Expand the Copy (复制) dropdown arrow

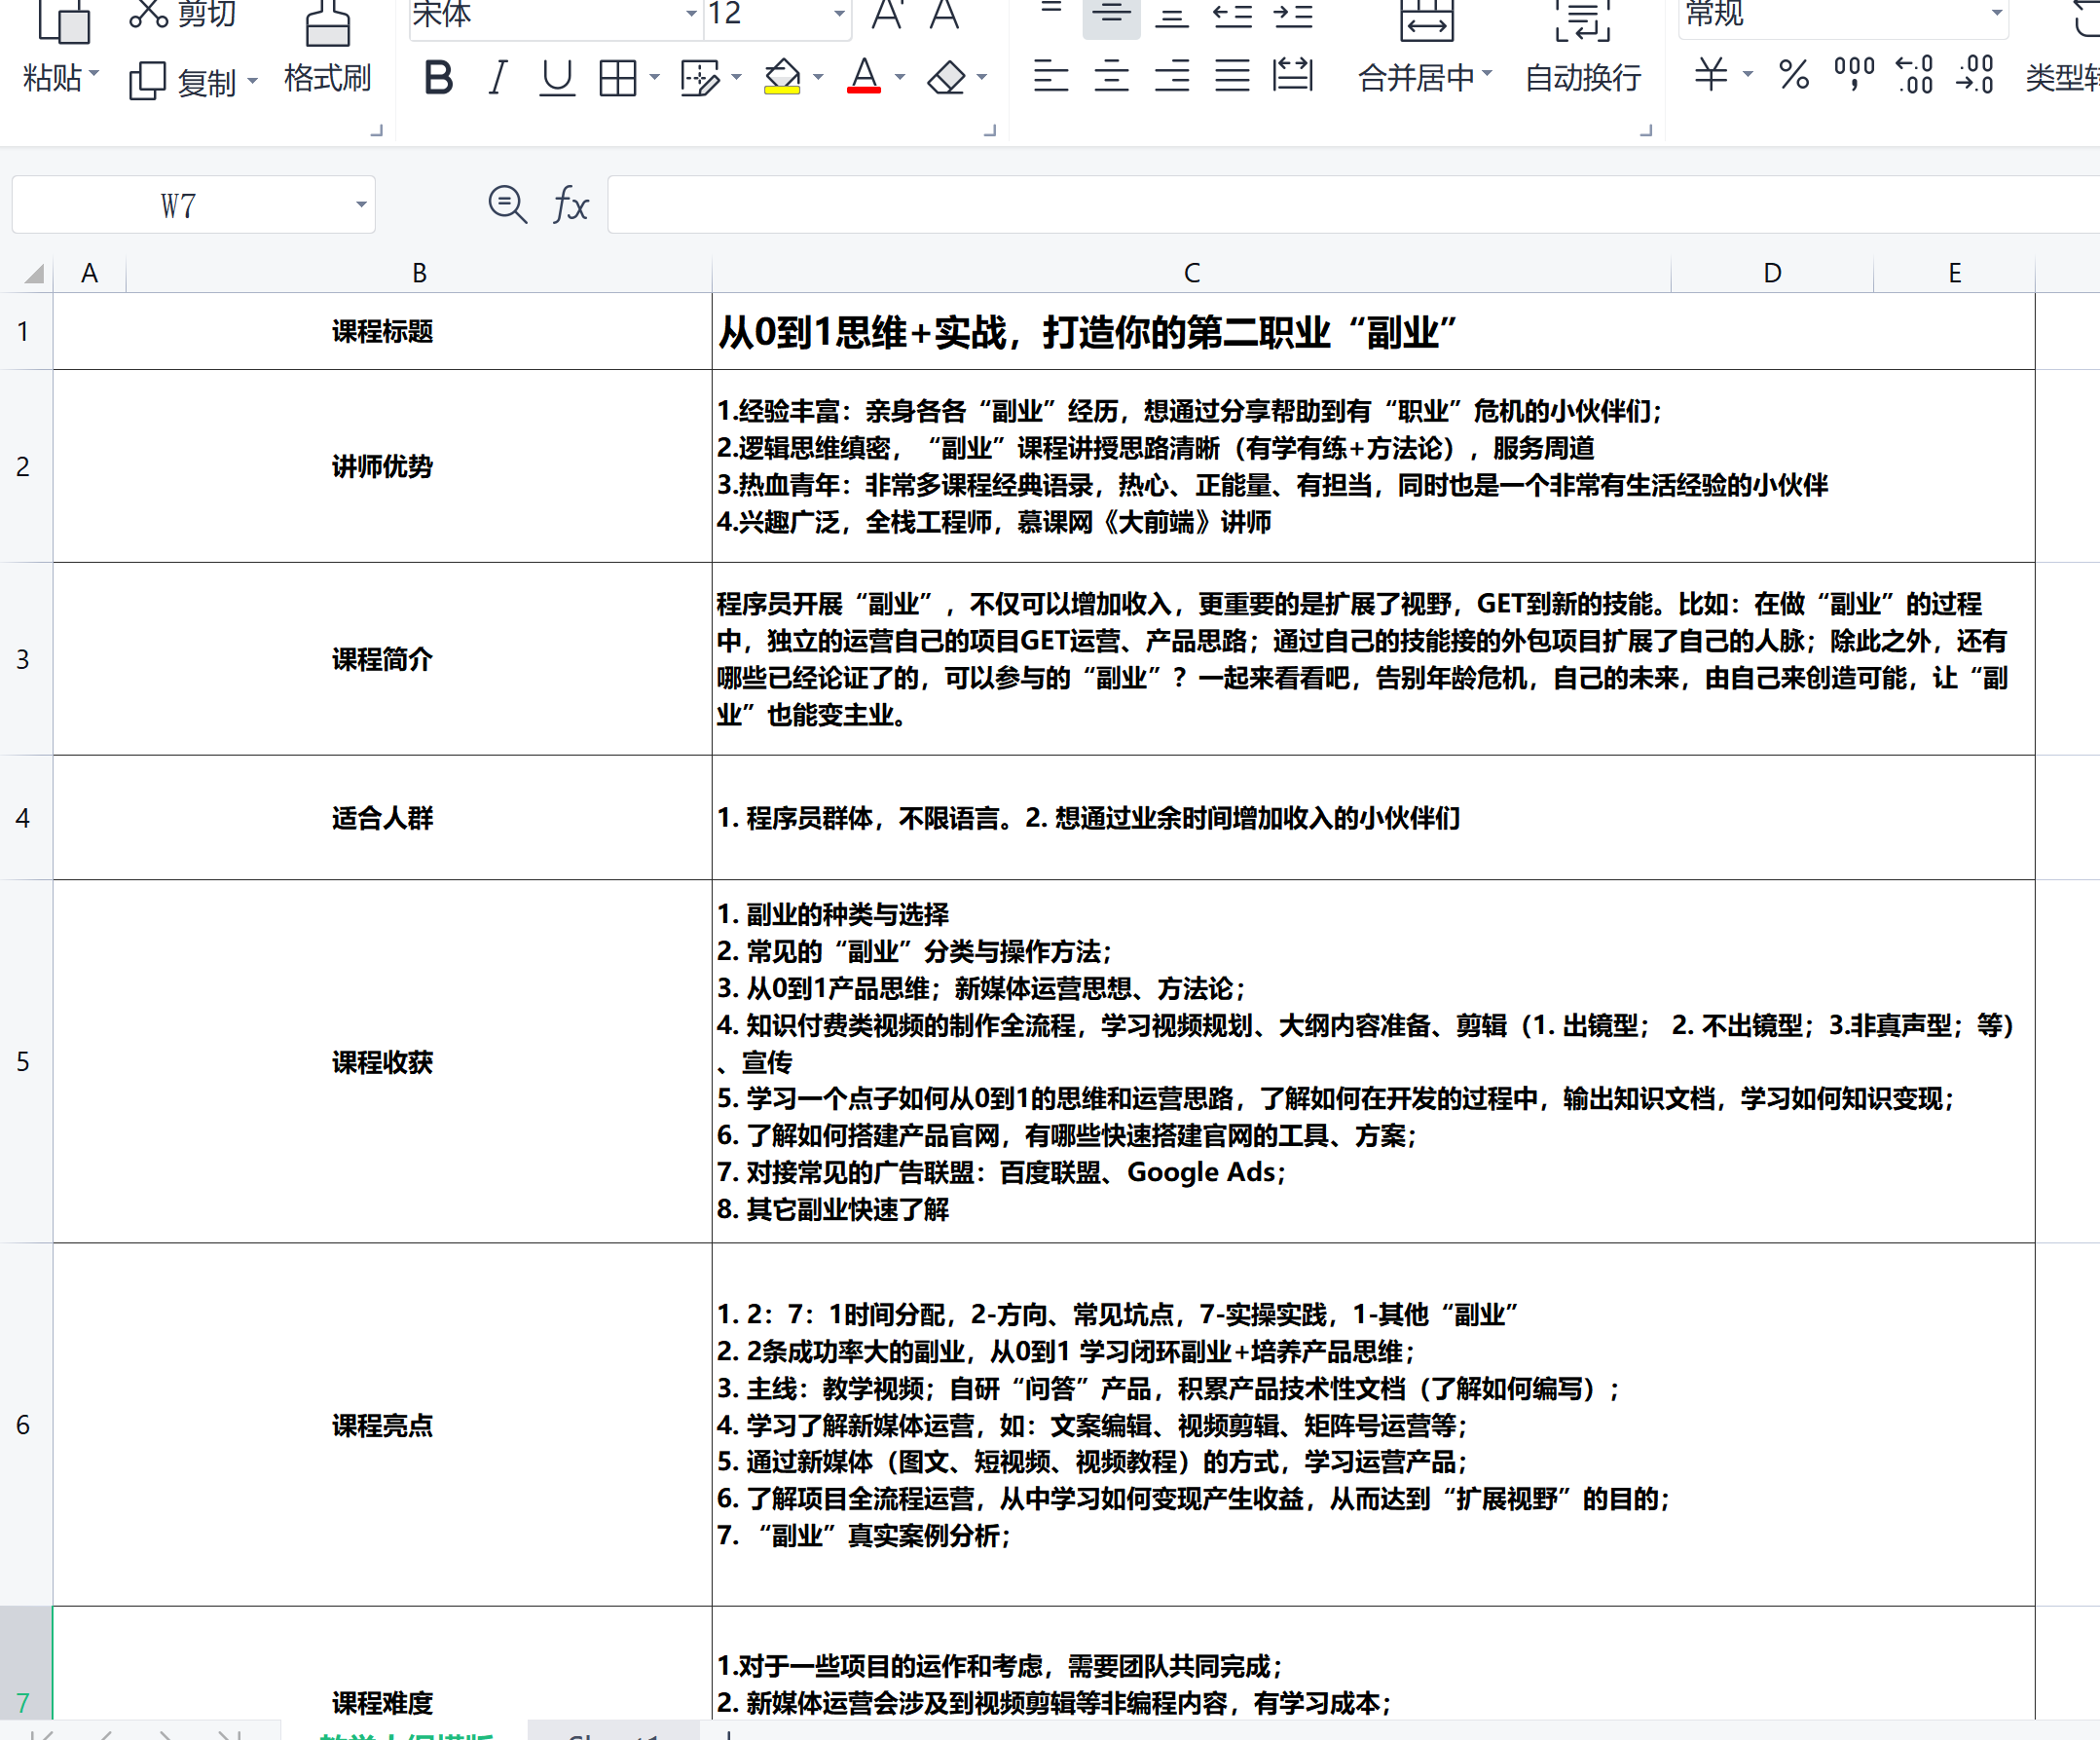252,81
